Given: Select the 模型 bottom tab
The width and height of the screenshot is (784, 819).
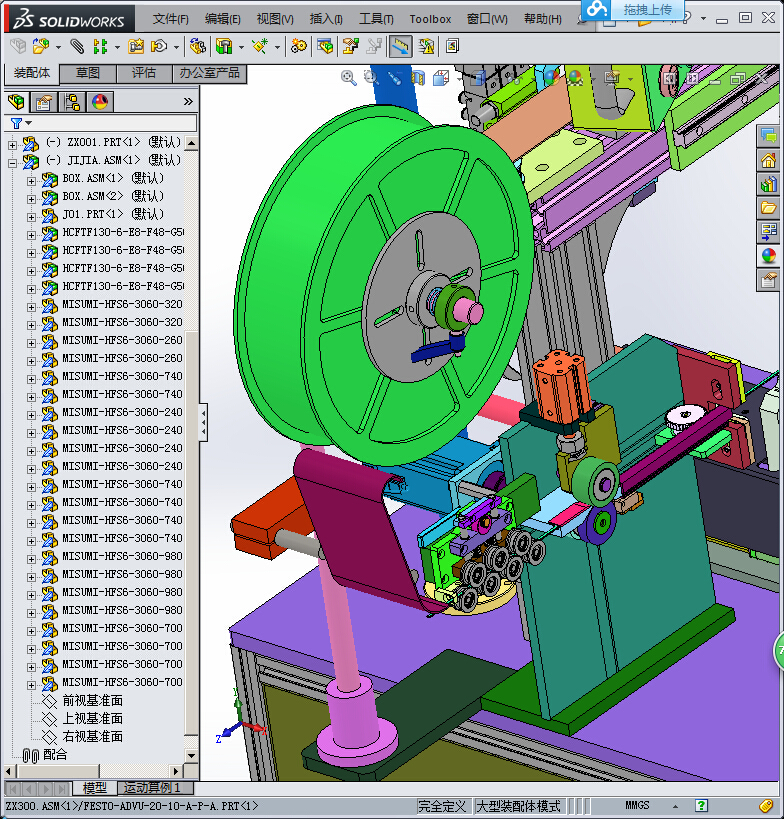Looking at the screenshot, I should pos(95,787).
